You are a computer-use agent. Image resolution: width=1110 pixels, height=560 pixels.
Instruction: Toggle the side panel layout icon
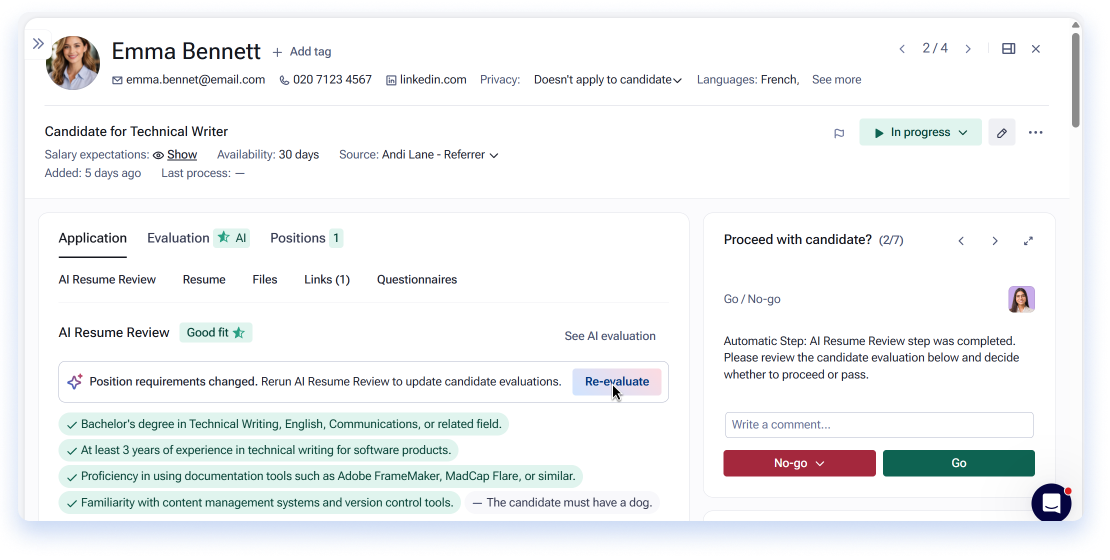tap(1009, 49)
